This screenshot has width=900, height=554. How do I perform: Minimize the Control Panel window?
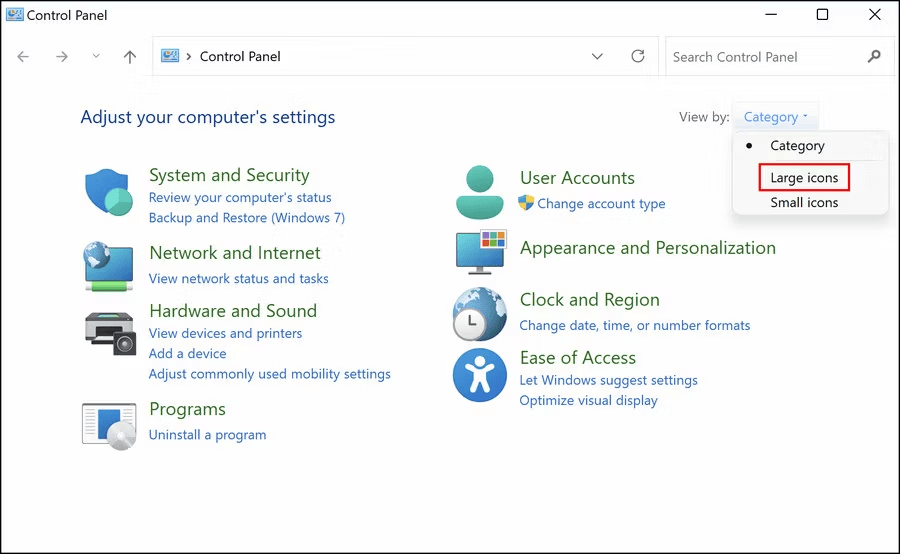point(771,14)
